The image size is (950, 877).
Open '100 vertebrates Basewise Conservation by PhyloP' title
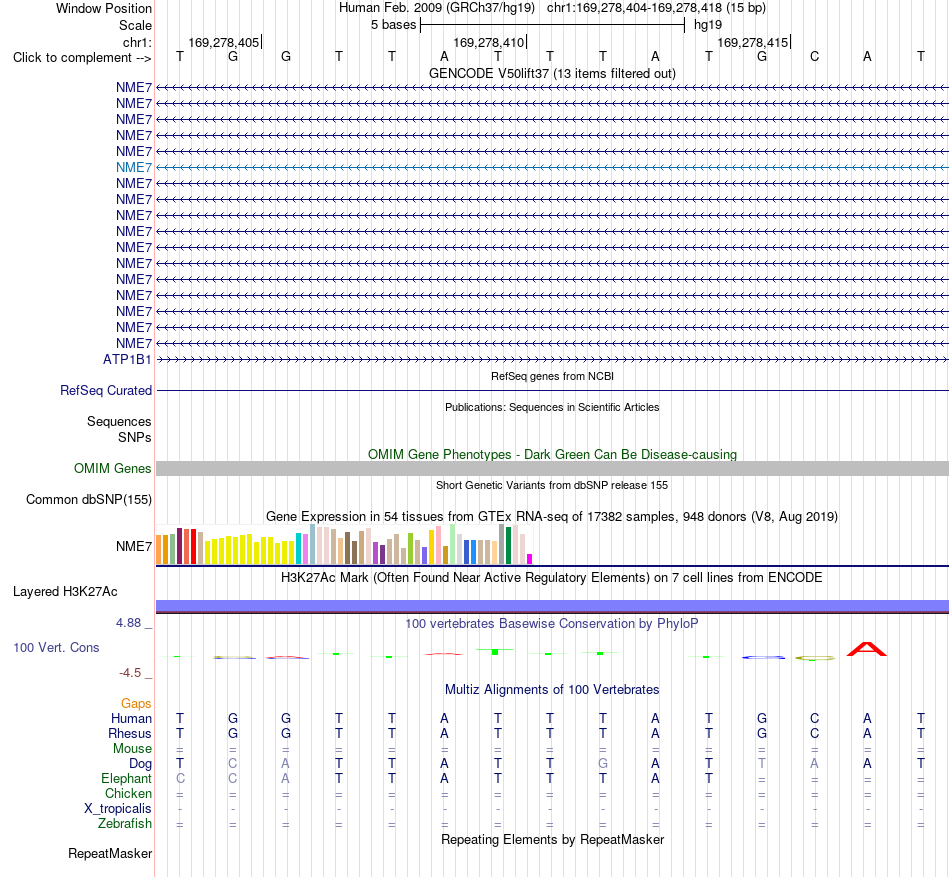click(552, 623)
